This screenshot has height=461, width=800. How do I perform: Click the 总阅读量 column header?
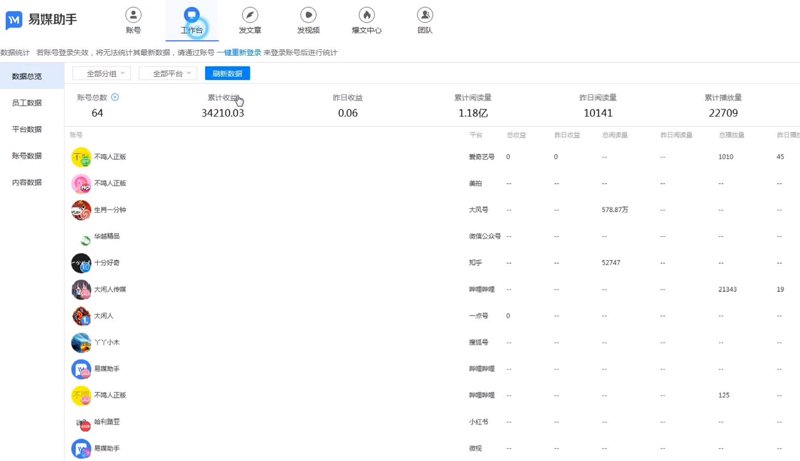[615, 135]
